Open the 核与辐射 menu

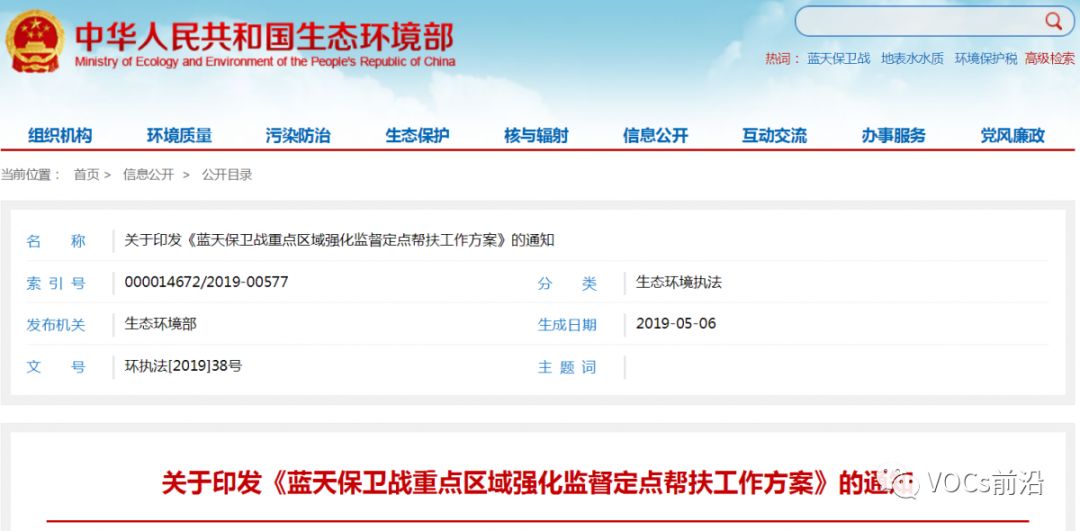537,136
